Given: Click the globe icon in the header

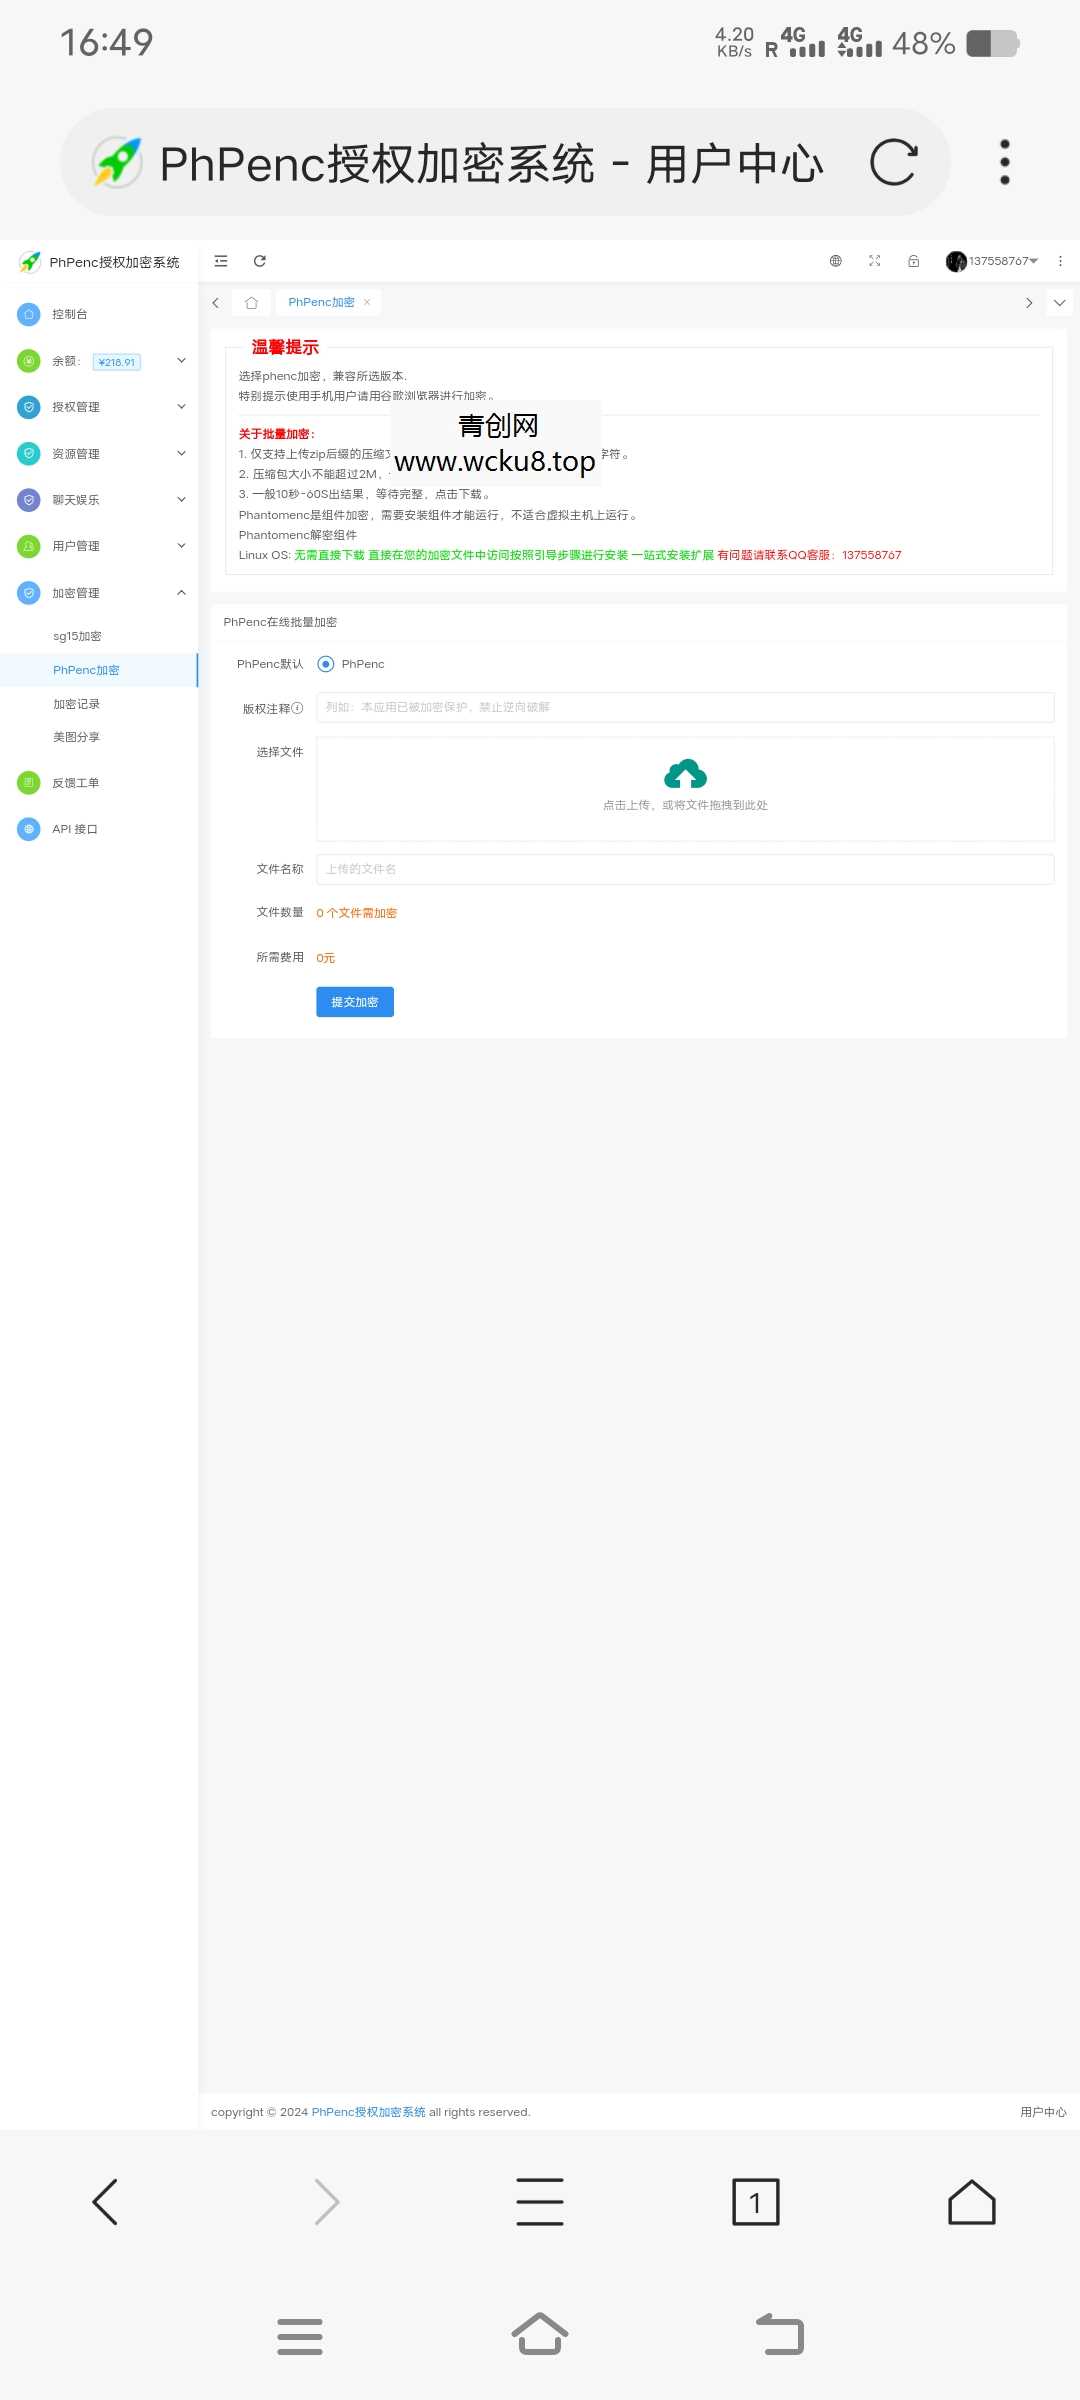Looking at the screenshot, I should (835, 261).
